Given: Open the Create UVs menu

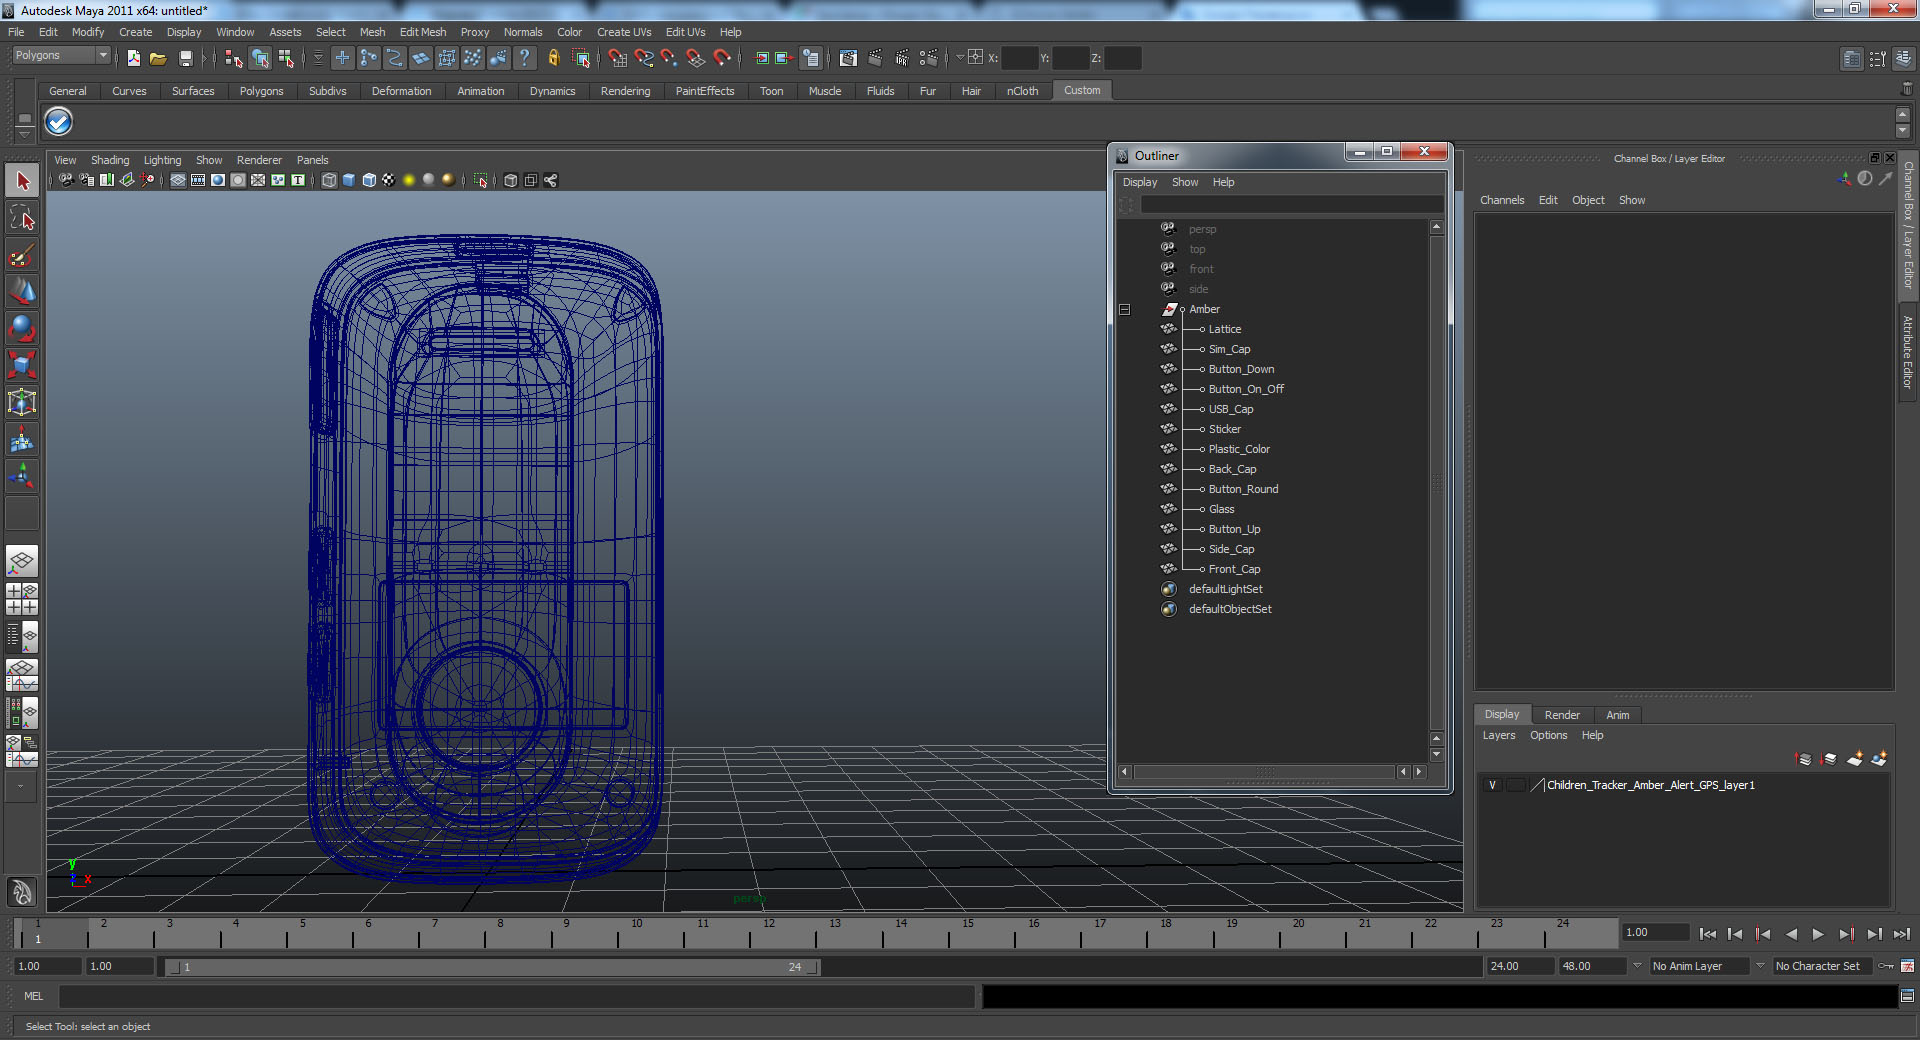Looking at the screenshot, I should click(x=624, y=32).
